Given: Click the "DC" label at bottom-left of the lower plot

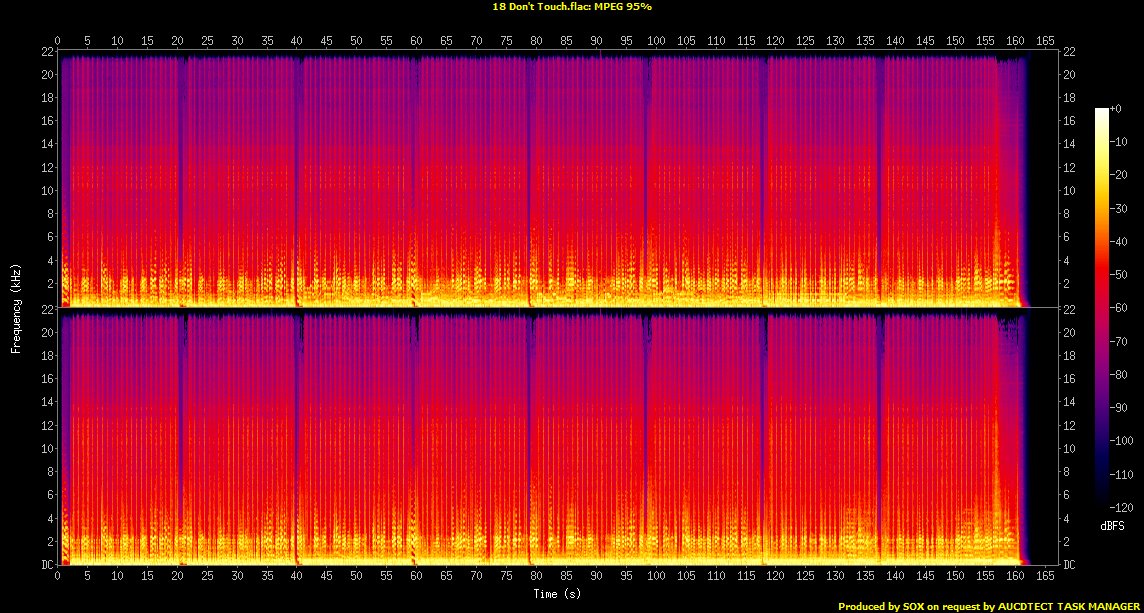Looking at the screenshot, I should tap(47, 565).
